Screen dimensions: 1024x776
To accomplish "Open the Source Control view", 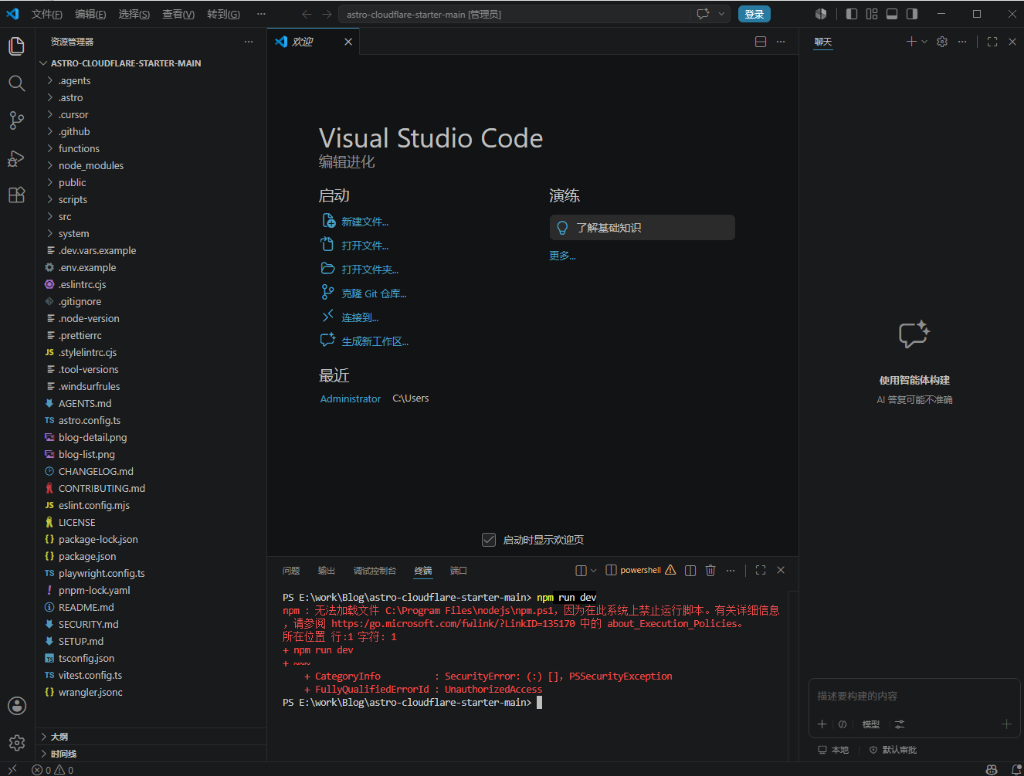I will [x=16, y=120].
